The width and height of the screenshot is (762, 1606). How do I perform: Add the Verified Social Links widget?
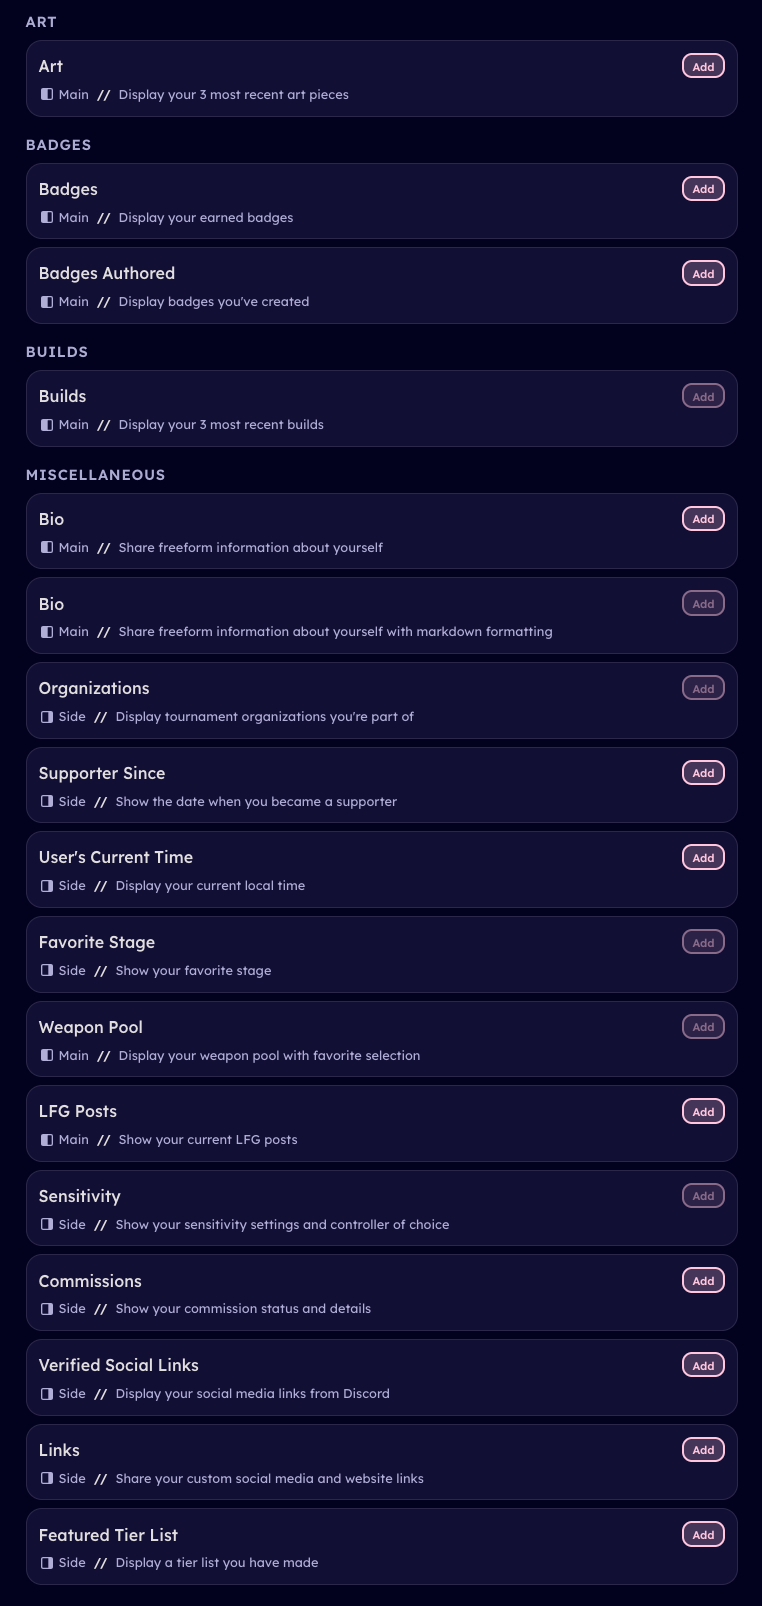coord(703,1366)
